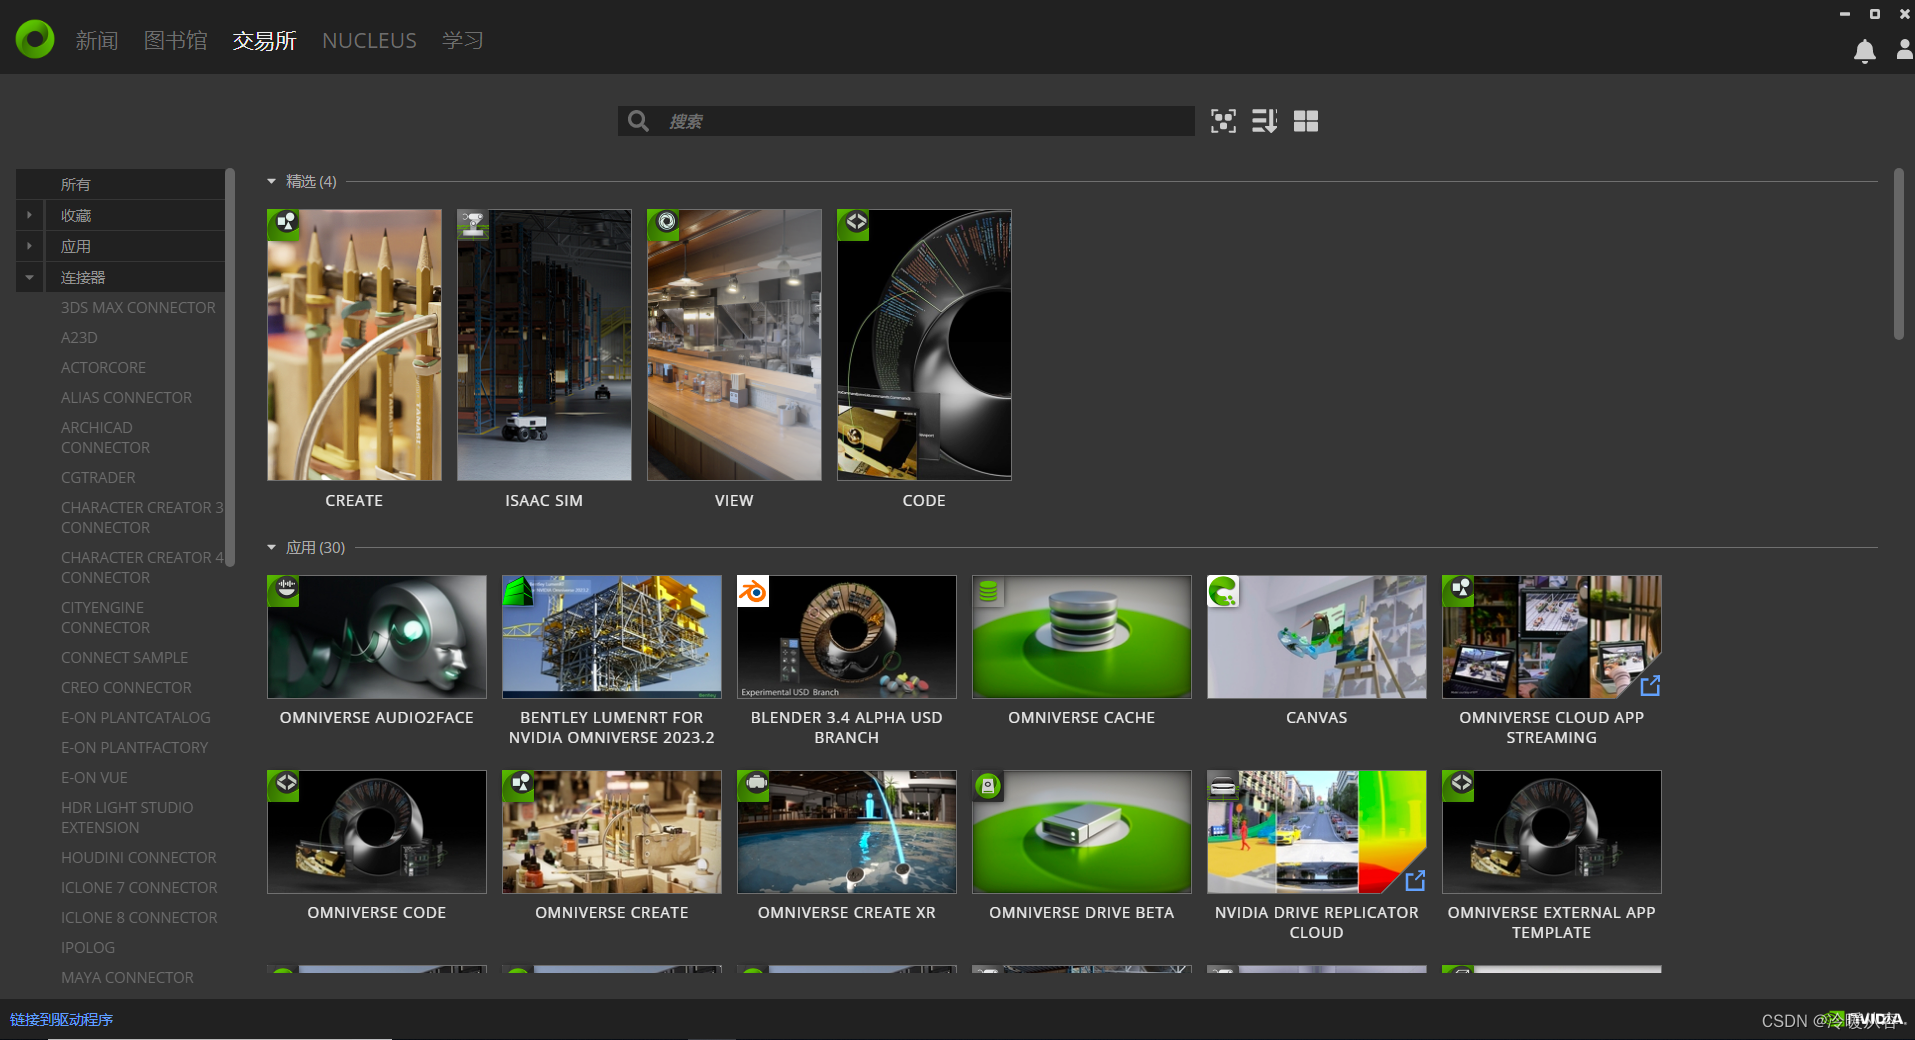Click the Omniverse Create card badge icon
This screenshot has width=1915, height=1040.
[518, 786]
